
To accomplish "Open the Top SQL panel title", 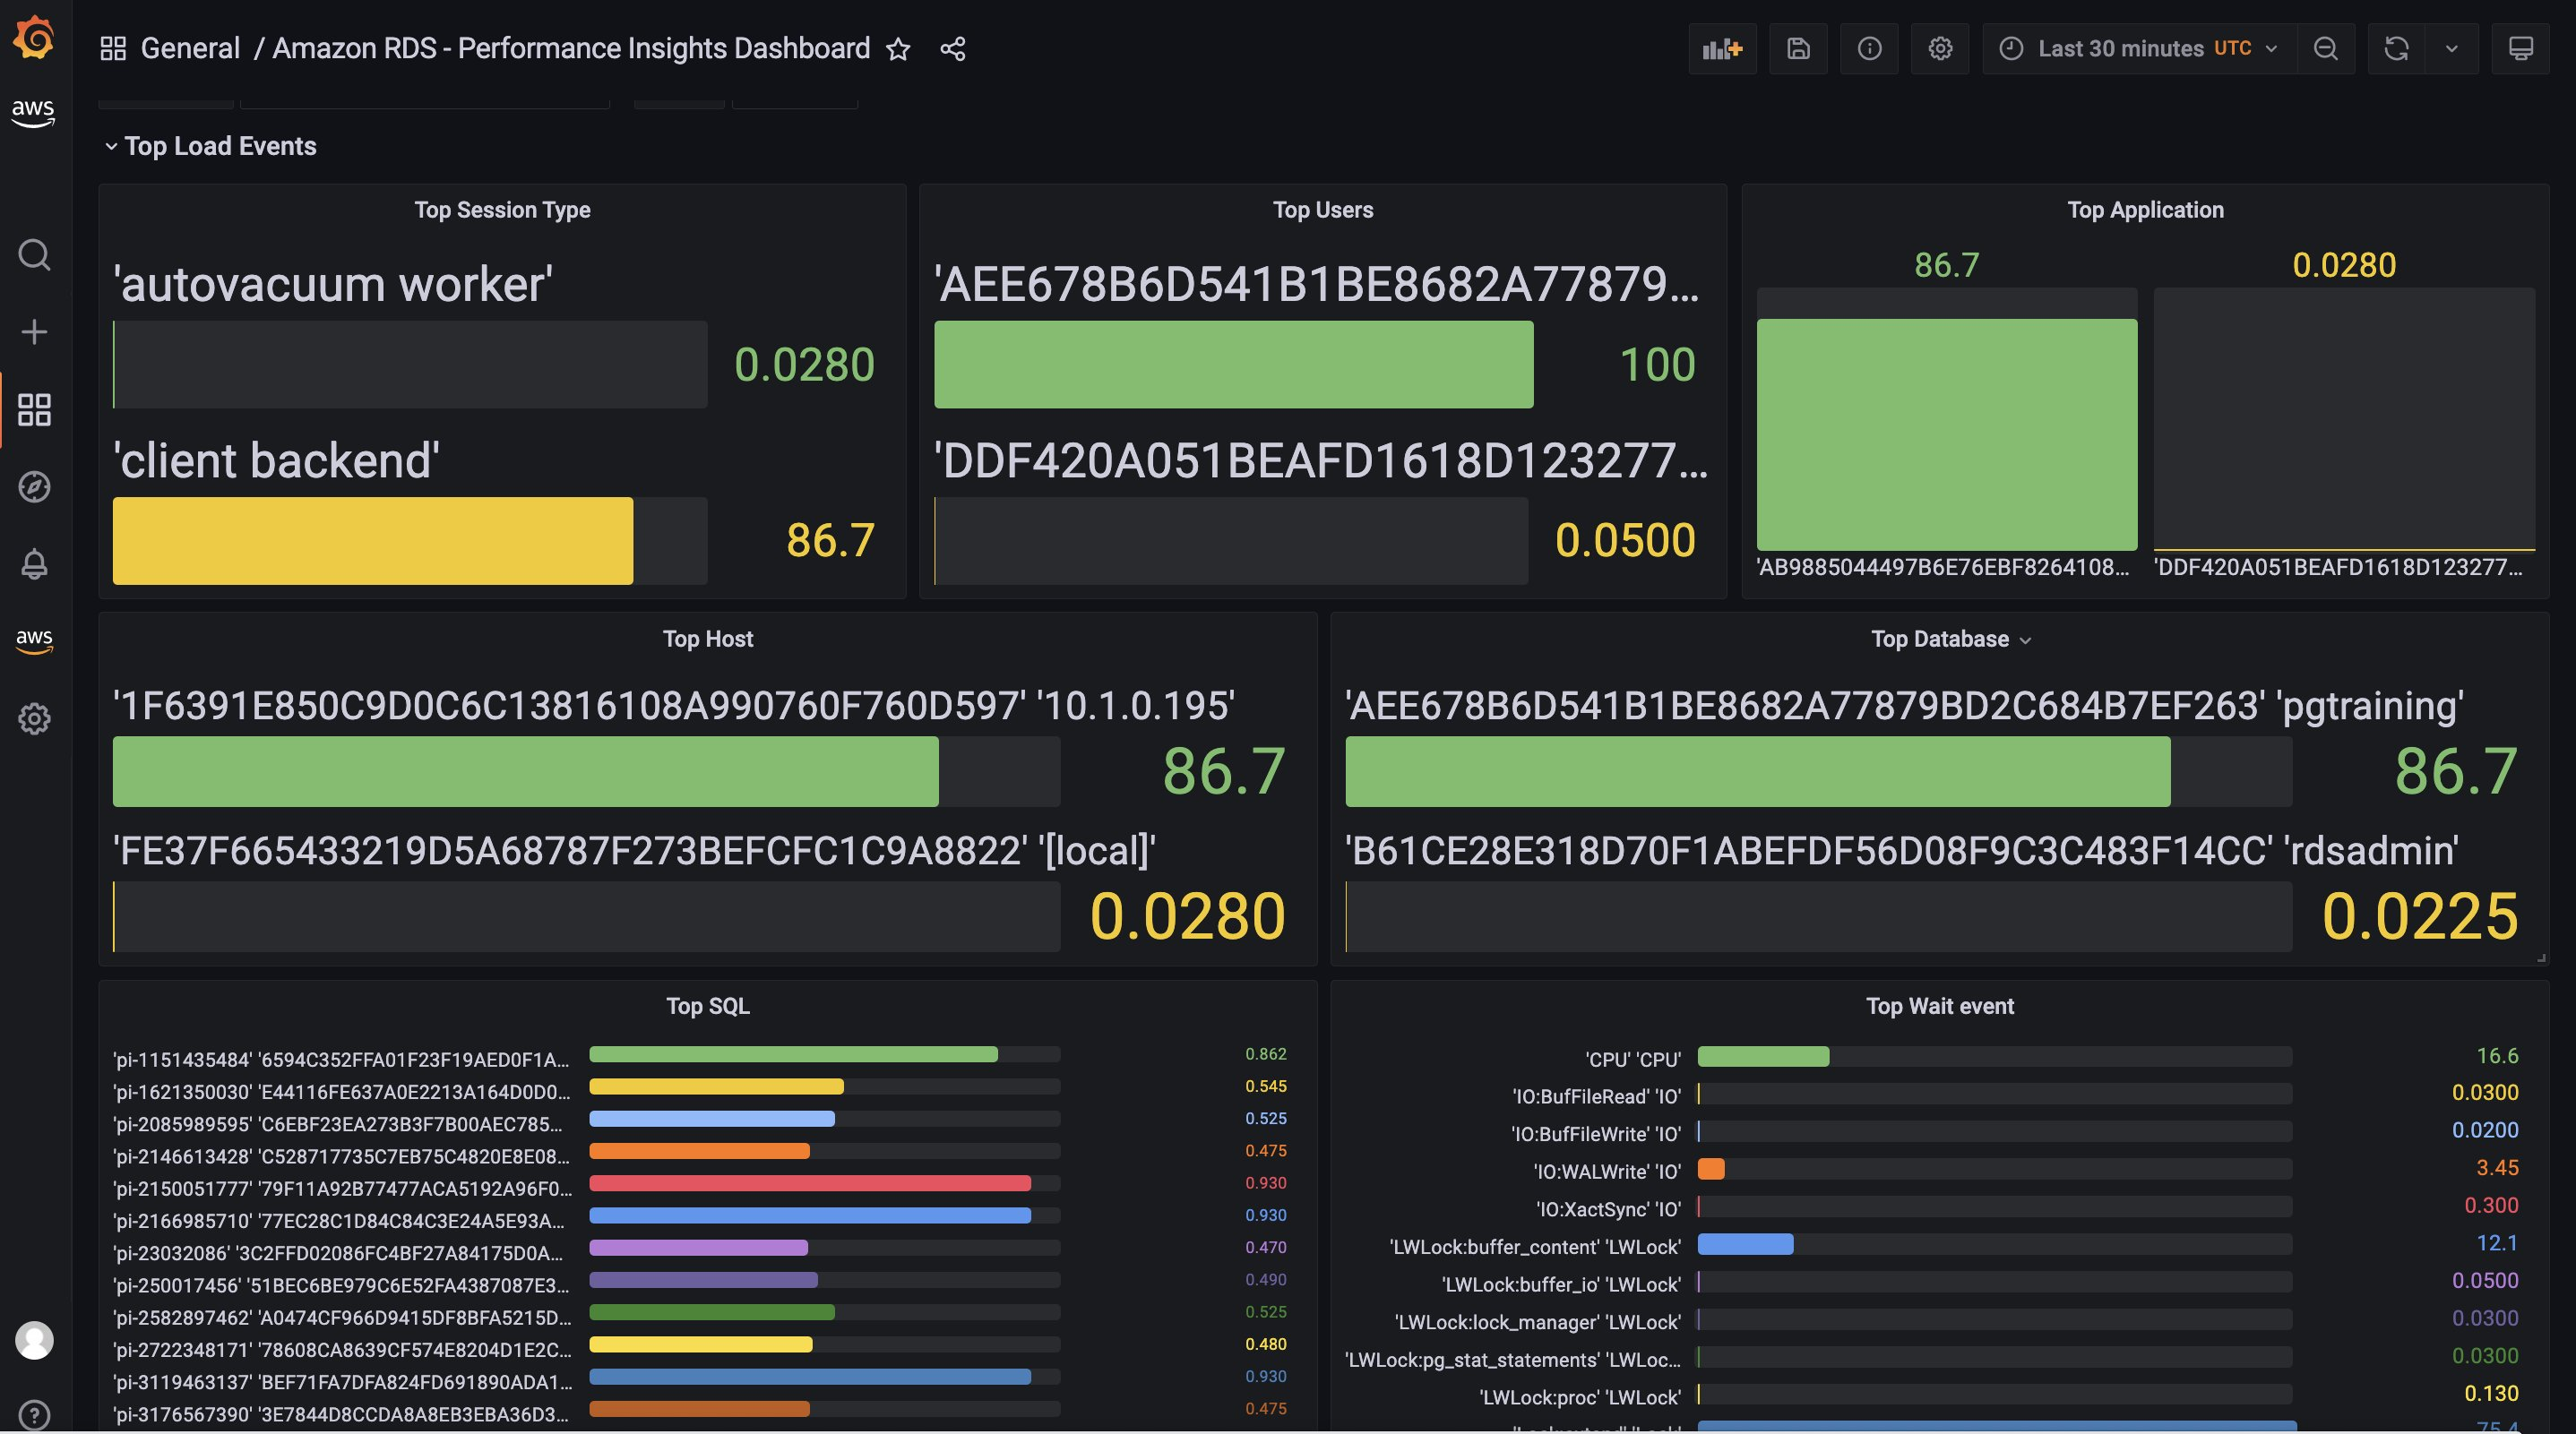I will pos(708,1006).
